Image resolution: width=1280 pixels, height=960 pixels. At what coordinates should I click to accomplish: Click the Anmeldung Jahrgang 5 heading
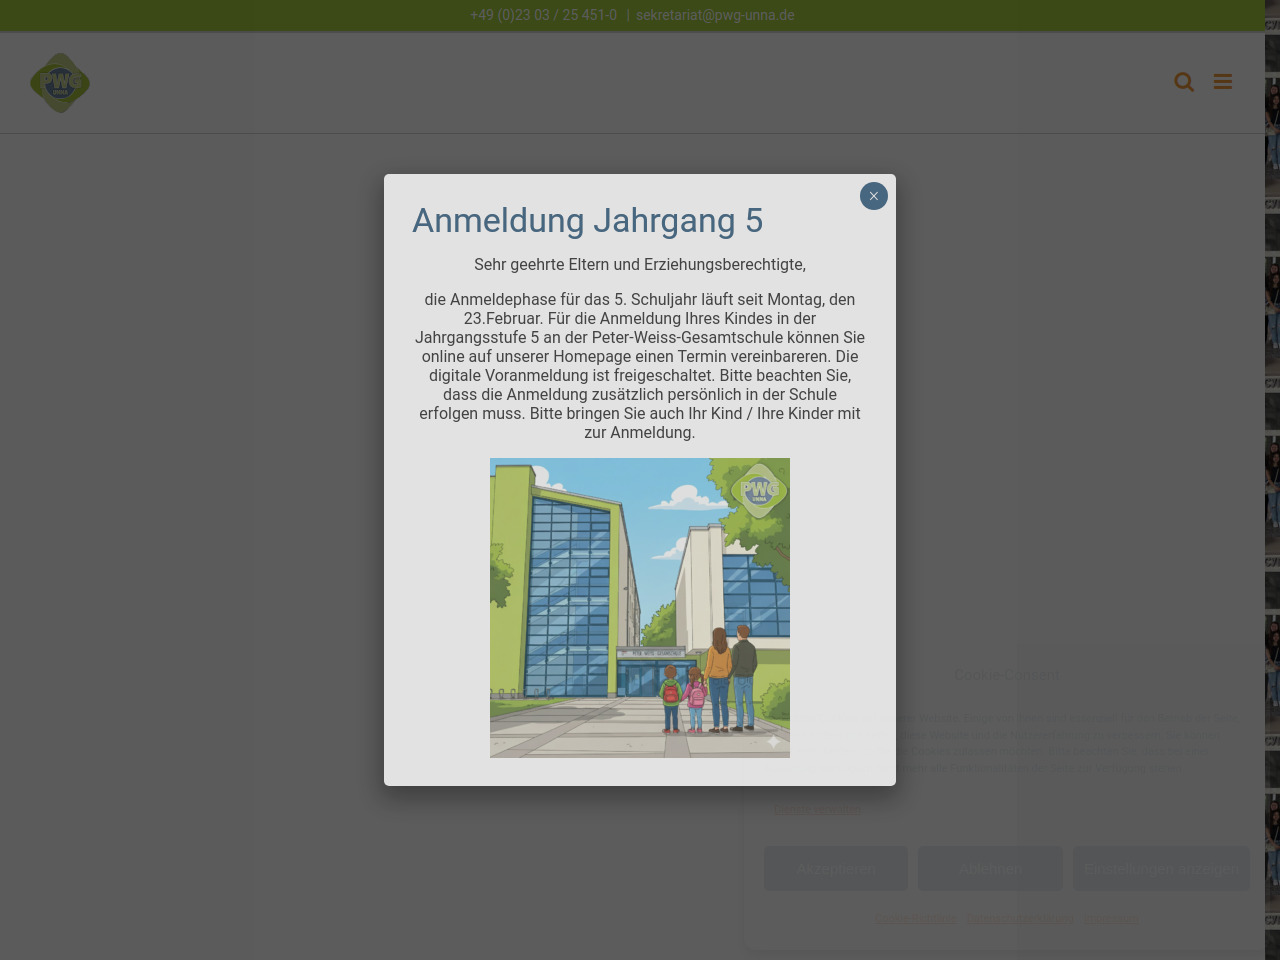coord(587,221)
